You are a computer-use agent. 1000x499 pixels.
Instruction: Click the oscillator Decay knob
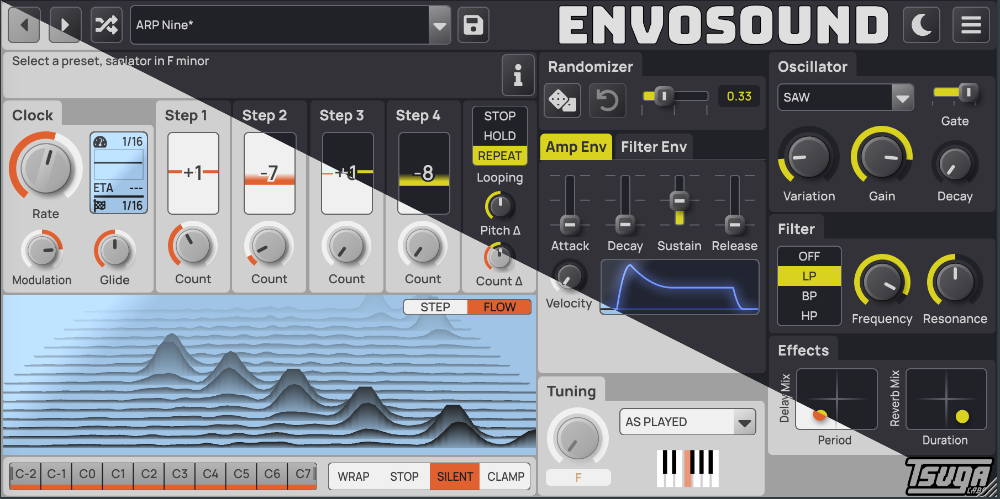coord(955,163)
